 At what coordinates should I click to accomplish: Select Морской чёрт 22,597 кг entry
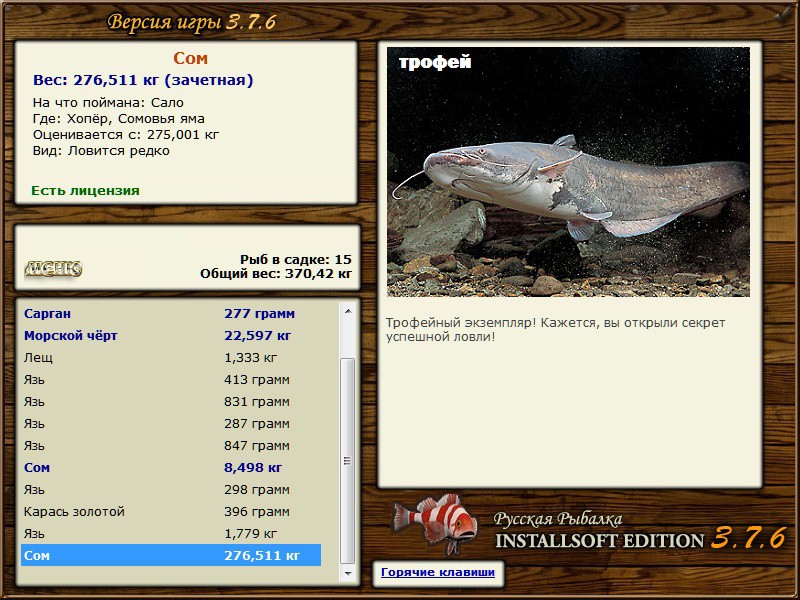tap(171, 335)
